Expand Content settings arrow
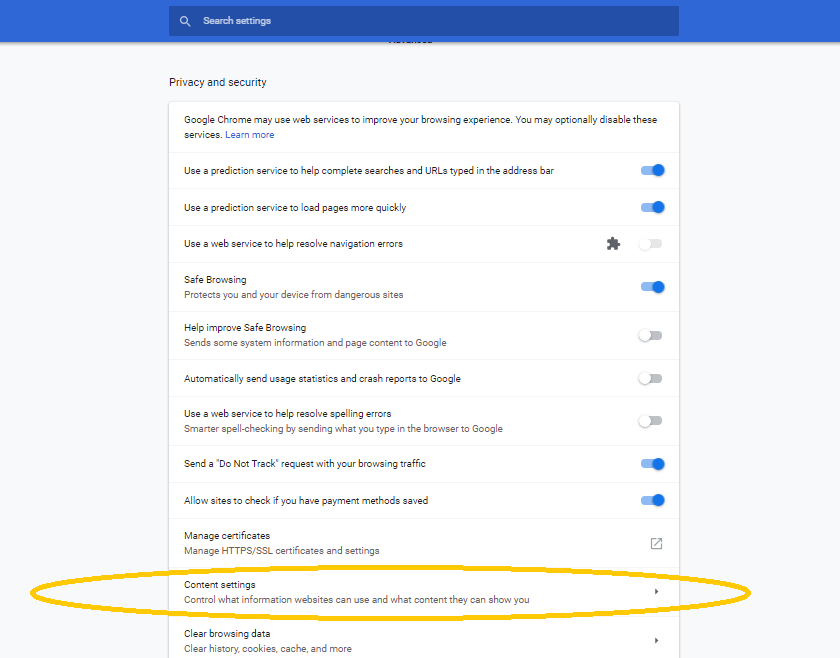The image size is (840, 658). point(656,592)
